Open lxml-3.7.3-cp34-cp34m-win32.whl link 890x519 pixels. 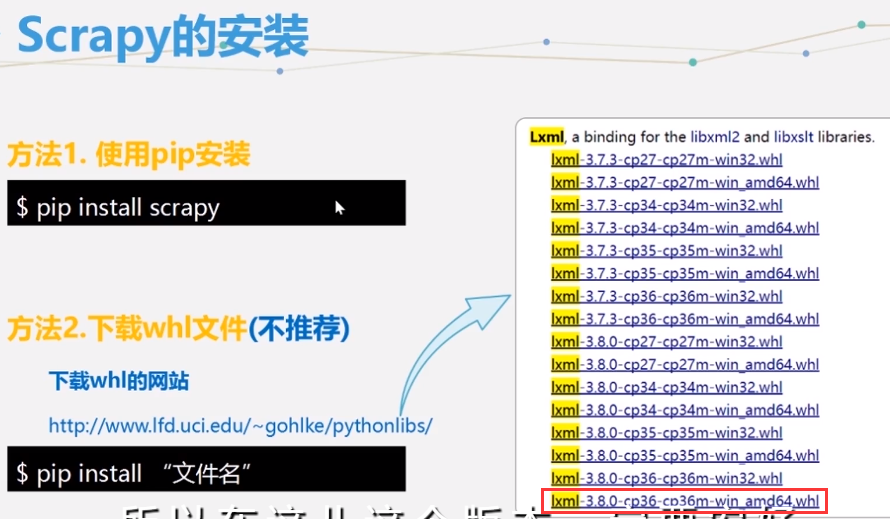point(666,205)
